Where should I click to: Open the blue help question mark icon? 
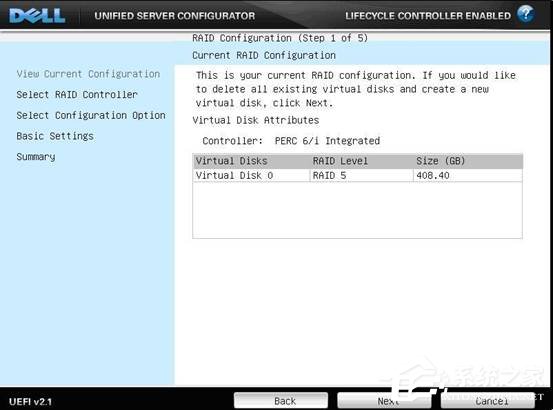pos(525,14)
